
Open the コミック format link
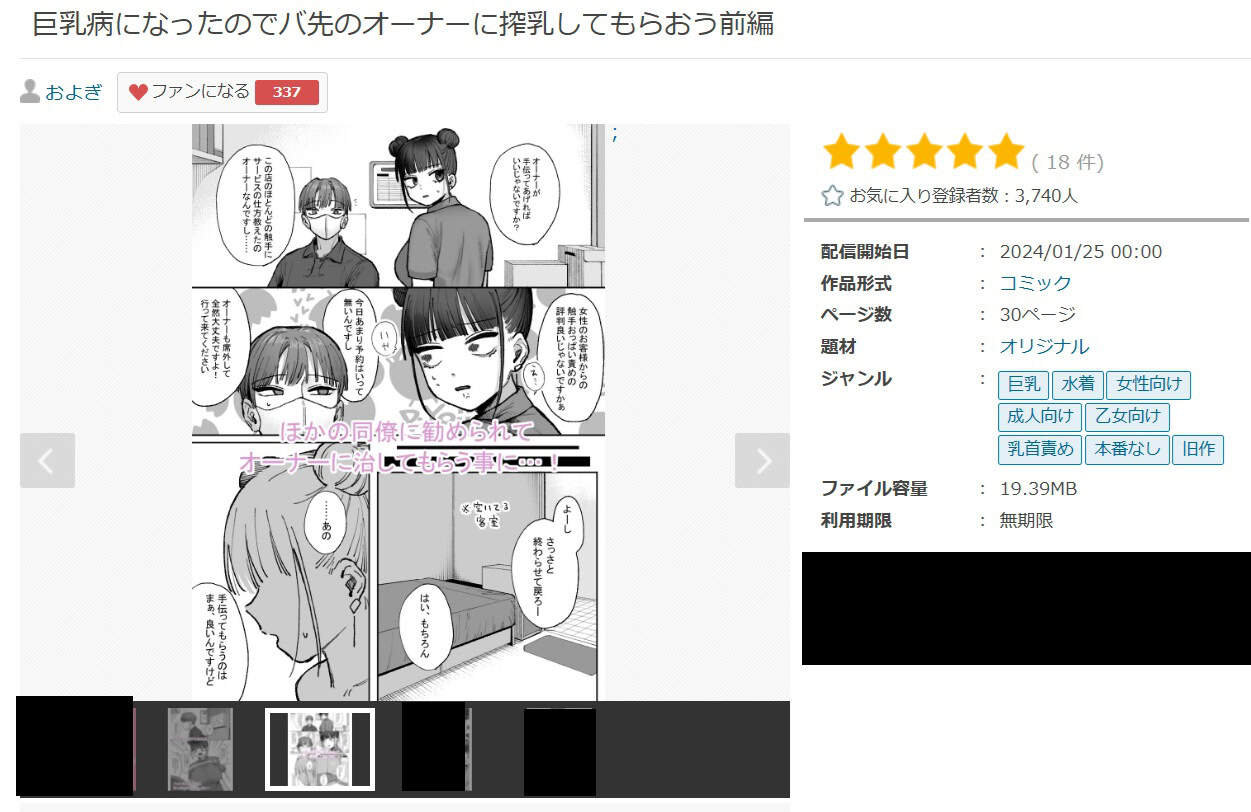1035,283
